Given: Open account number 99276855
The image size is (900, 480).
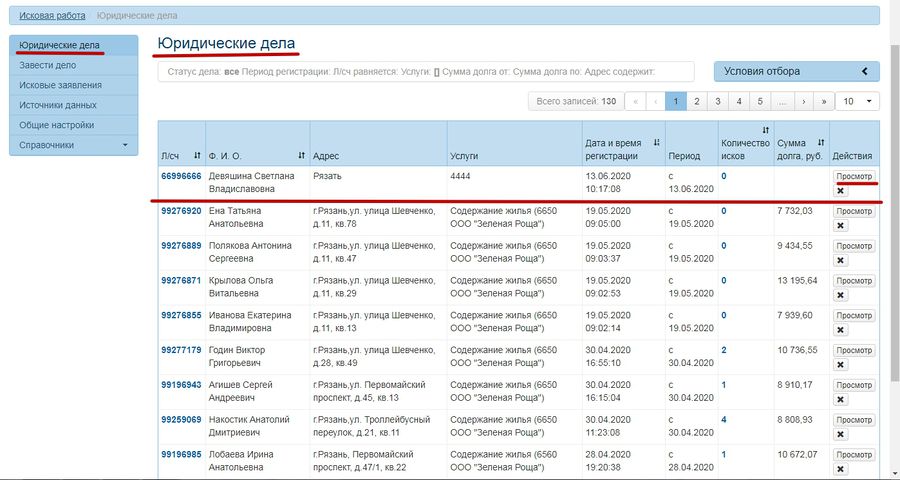Looking at the screenshot, I should [181, 315].
